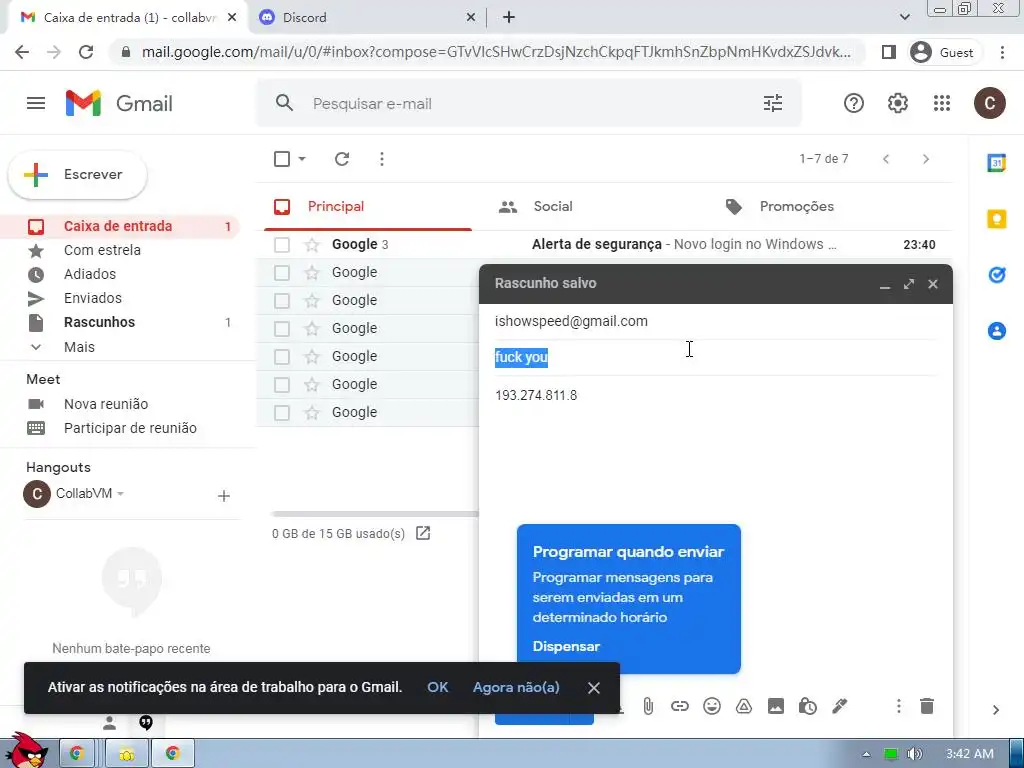The width and height of the screenshot is (1024, 768).
Task: Check the second Google email row checkbox
Action: click(282, 272)
